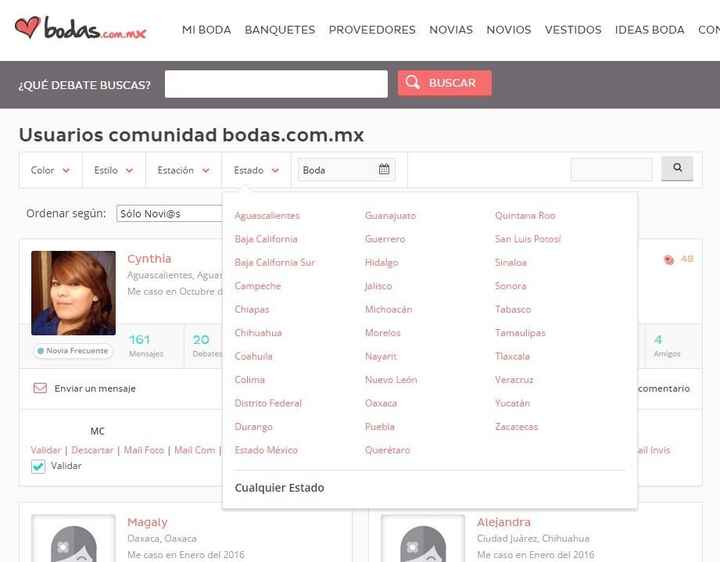Image resolution: width=720 pixels, height=562 pixels.
Task: Select Sinaloa state
Action: click(x=511, y=262)
